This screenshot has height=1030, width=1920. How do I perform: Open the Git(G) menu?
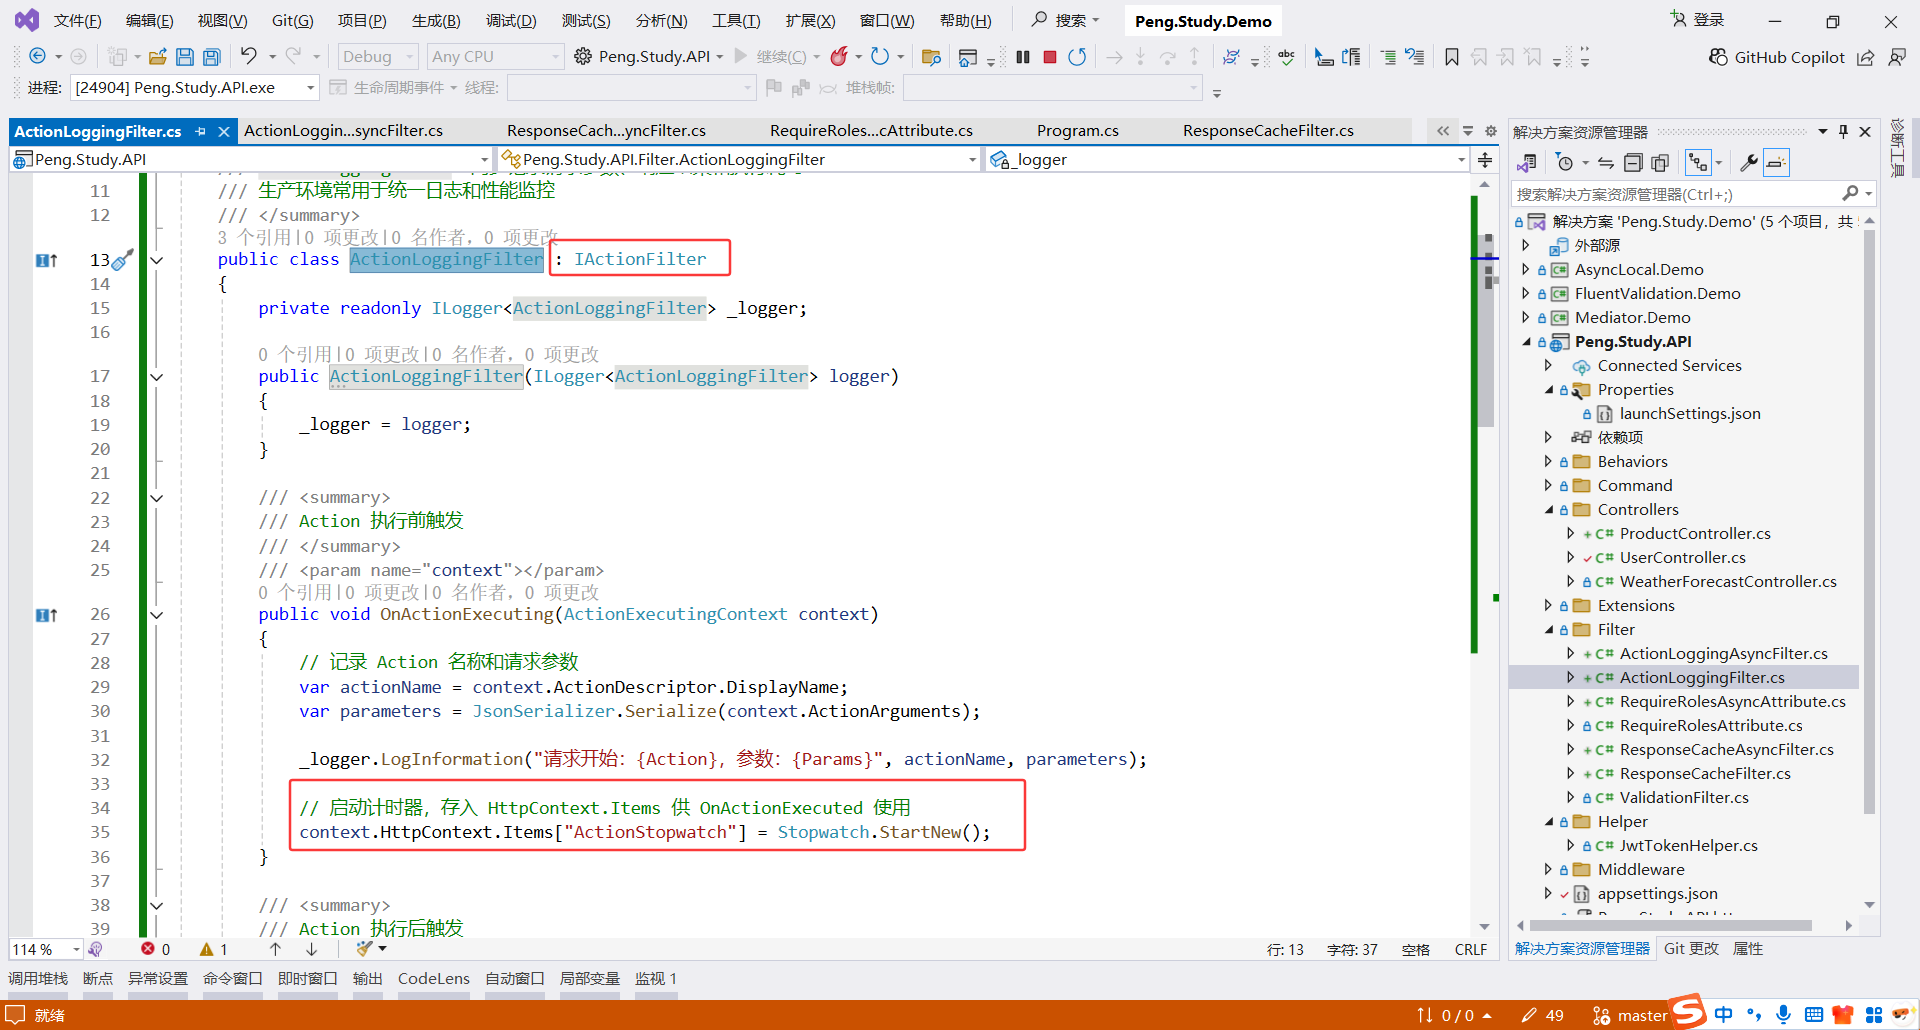click(x=293, y=21)
